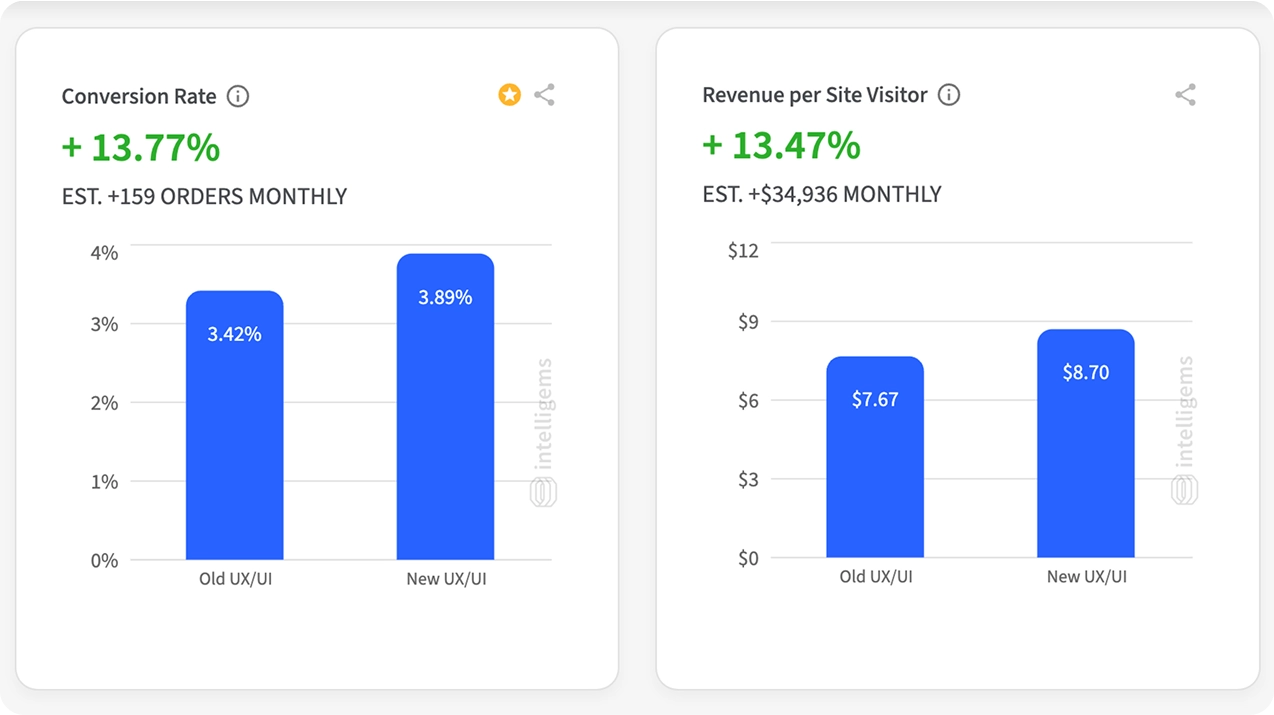The height and width of the screenshot is (715, 1274).
Task: Share the Revenue per Site Visitor card
Action: click(x=1185, y=95)
